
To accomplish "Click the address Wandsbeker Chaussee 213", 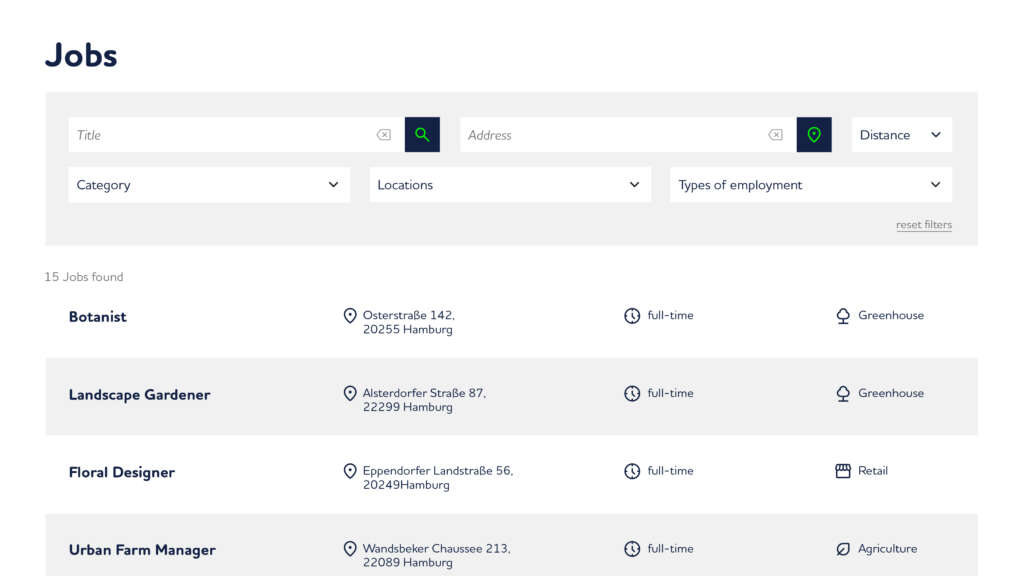I will 437,549.
